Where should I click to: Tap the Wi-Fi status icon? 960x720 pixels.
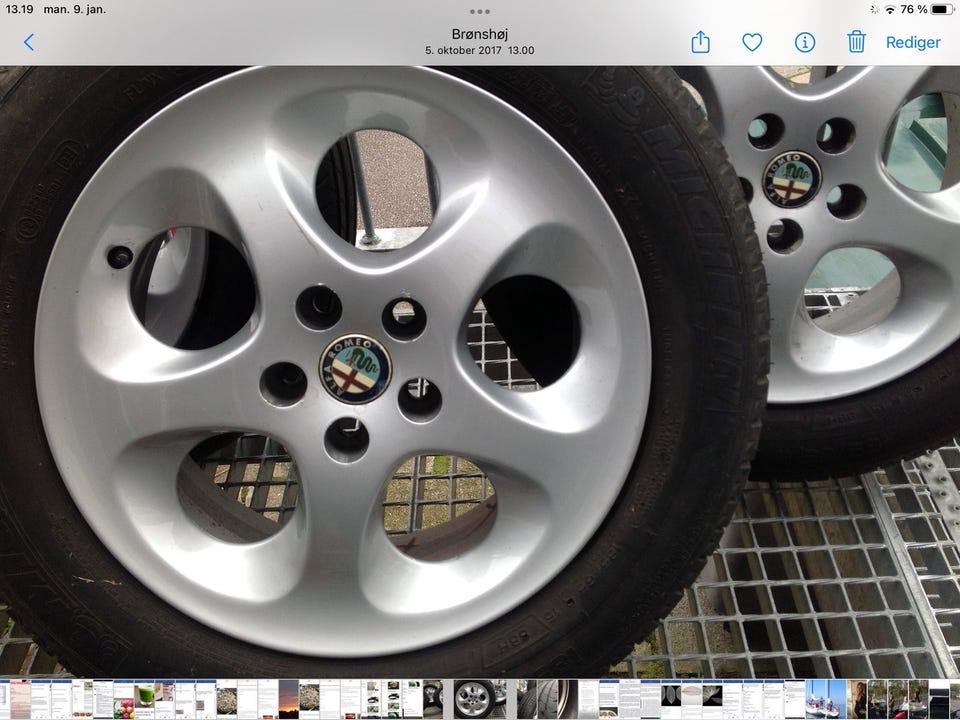click(890, 10)
